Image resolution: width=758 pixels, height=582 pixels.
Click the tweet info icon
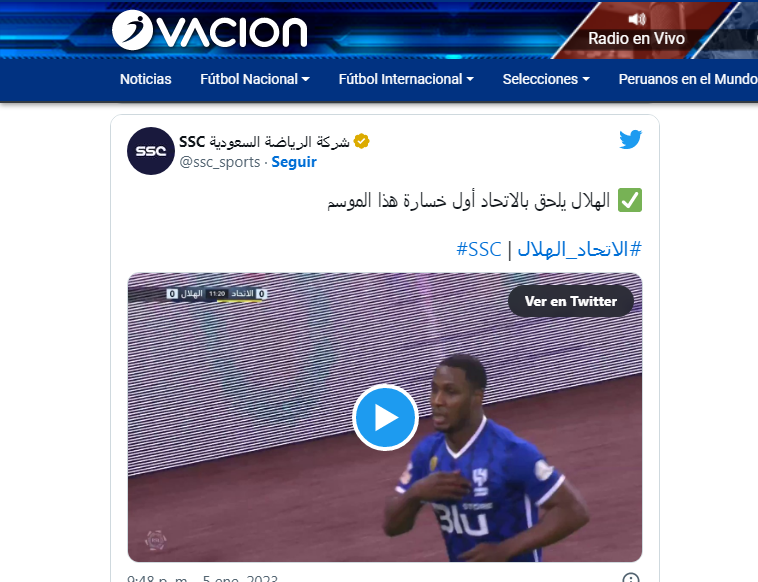[x=630, y=578]
